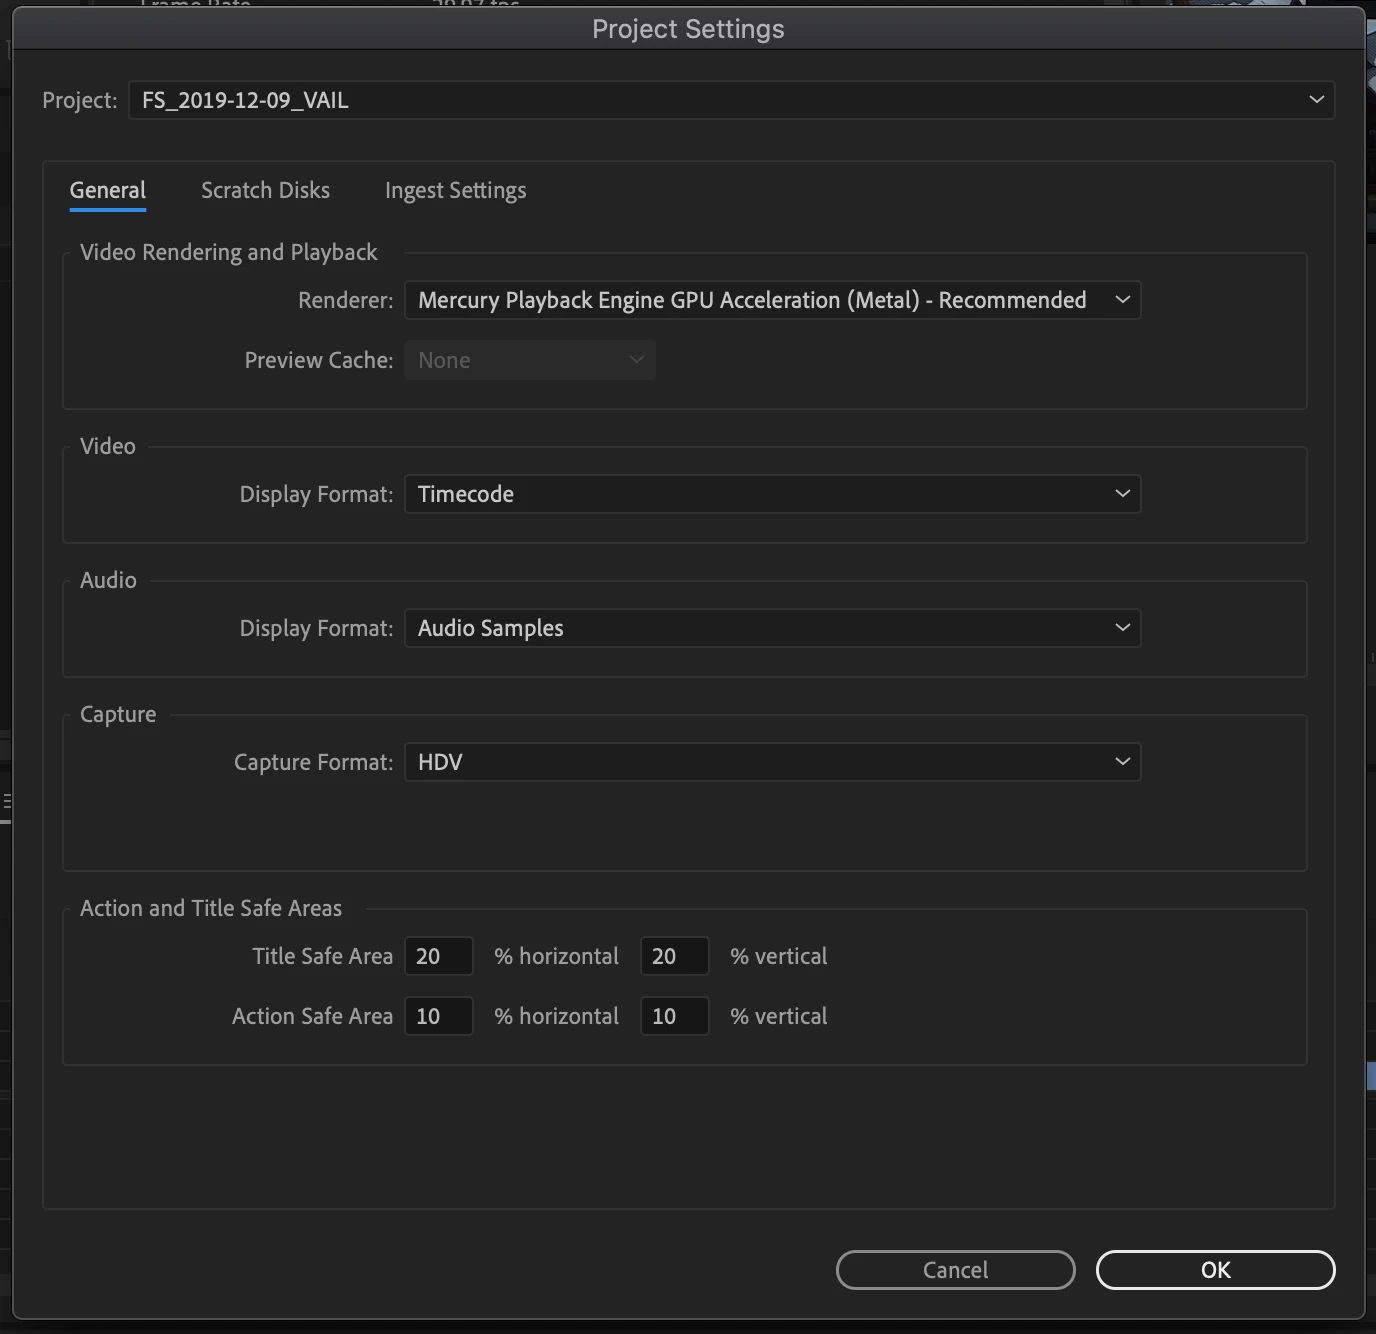Open the Project name dropdown
Viewport: 1376px width, 1334px height.
(x=731, y=100)
